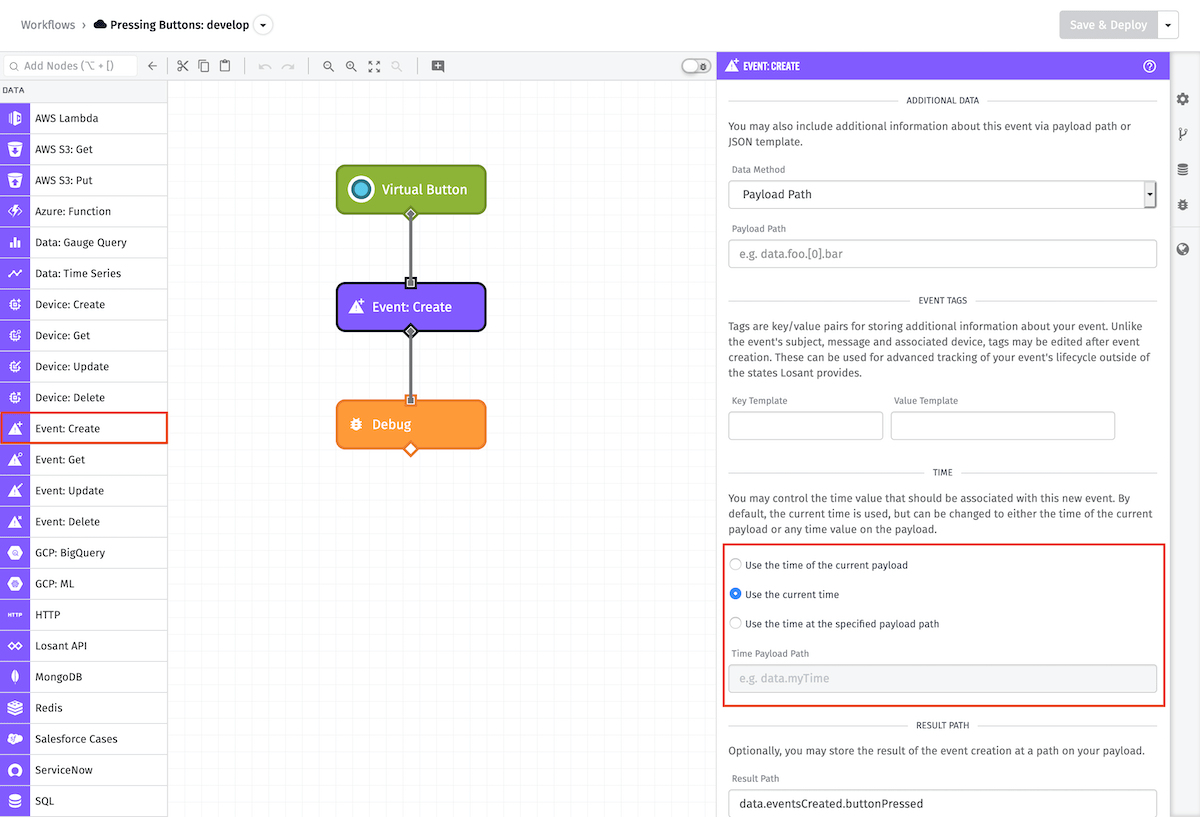The width and height of the screenshot is (1200, 817).
Task: Choose Event: Create from node list
Action: click(x=84, y=428)
